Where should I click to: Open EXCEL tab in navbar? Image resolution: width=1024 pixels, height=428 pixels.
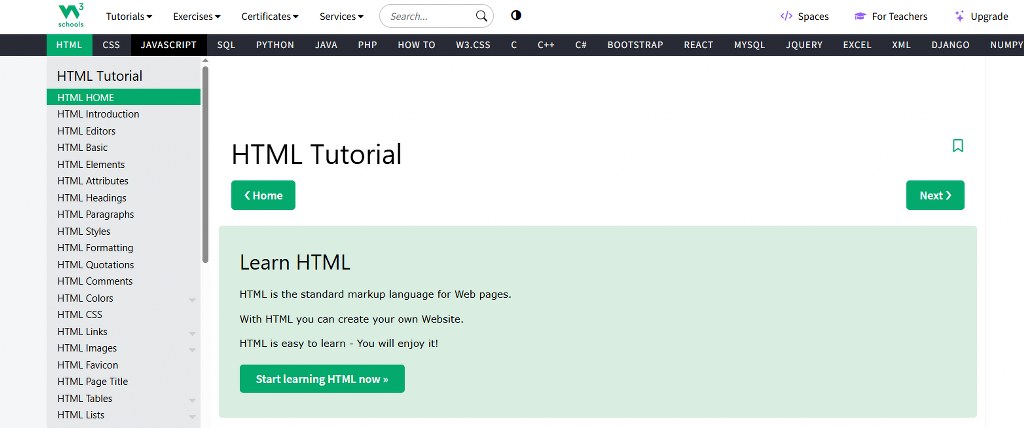[x=857, y=45]
